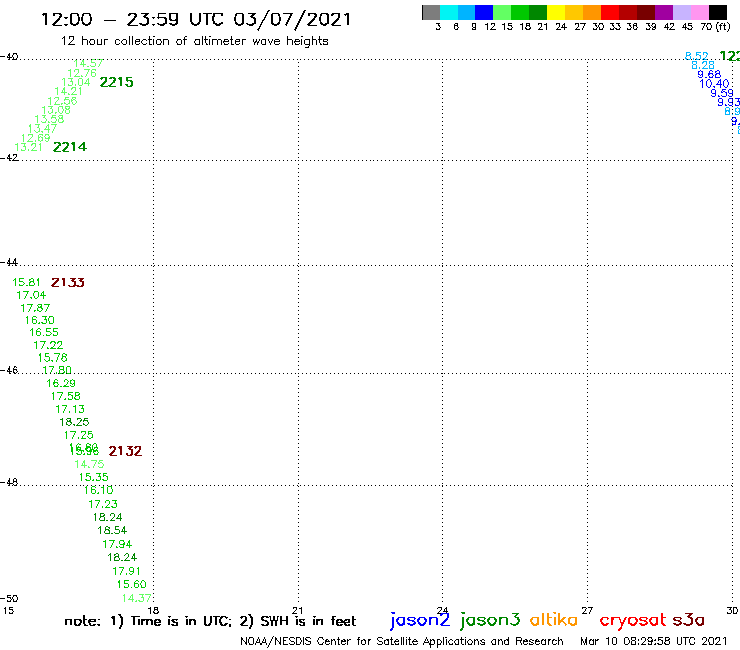
Task: Click the lavender legend swatch
Action: coord(681,12)
